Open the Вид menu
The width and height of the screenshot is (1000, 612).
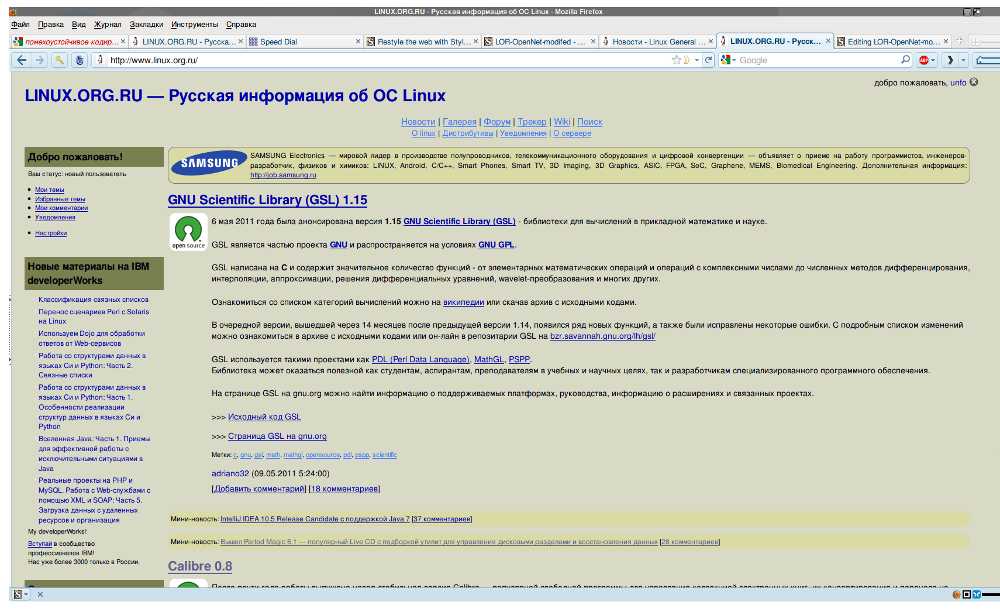pos(78,24)
